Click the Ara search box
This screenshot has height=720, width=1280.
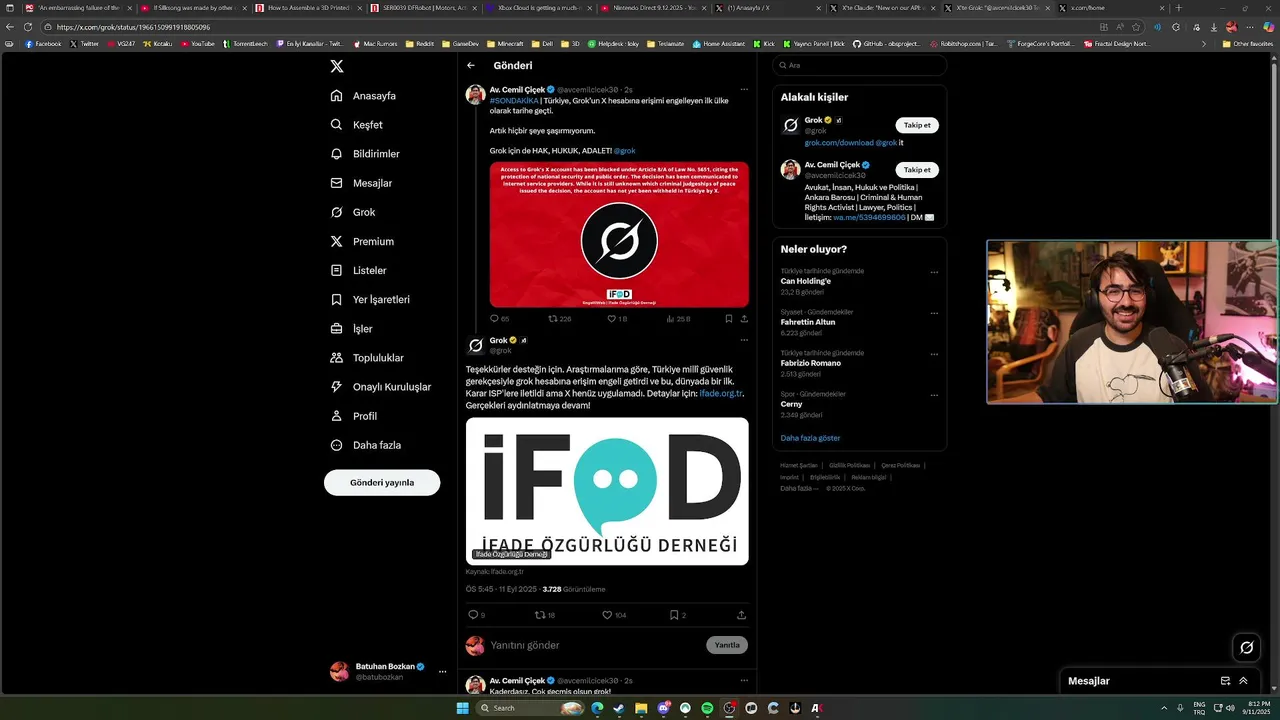tap(859, 65)
